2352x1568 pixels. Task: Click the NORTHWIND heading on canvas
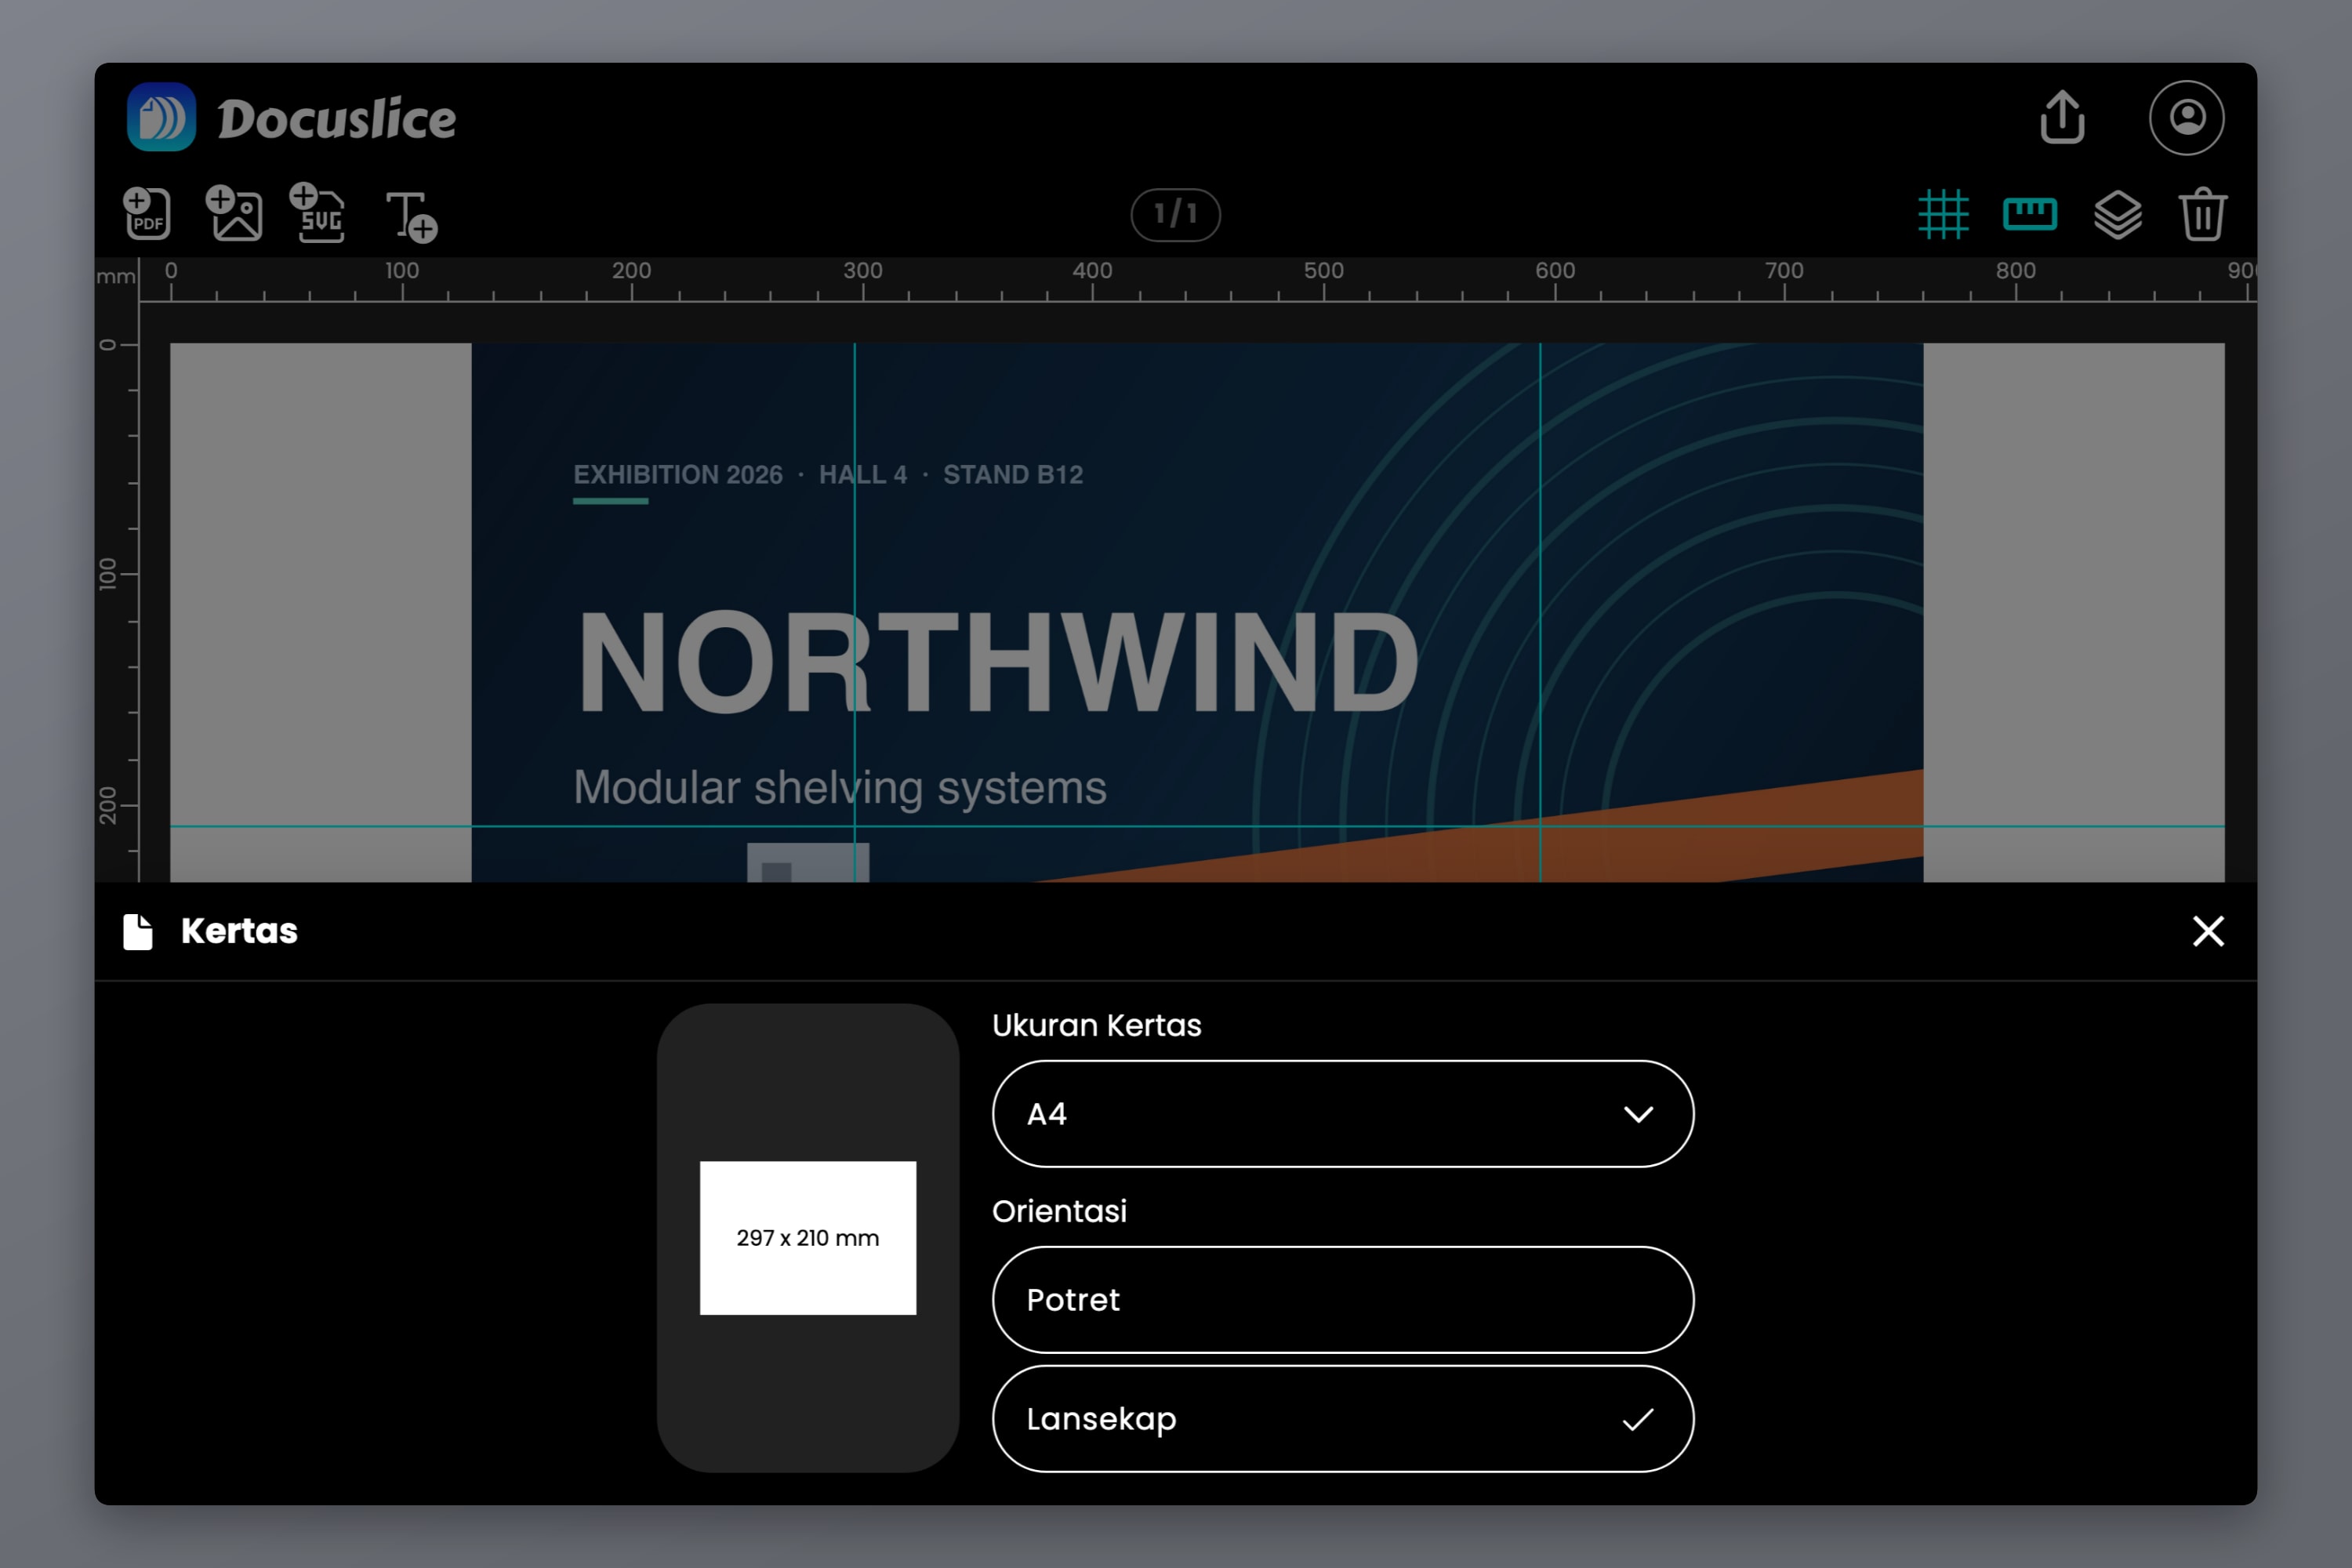[x=997, y=662]
